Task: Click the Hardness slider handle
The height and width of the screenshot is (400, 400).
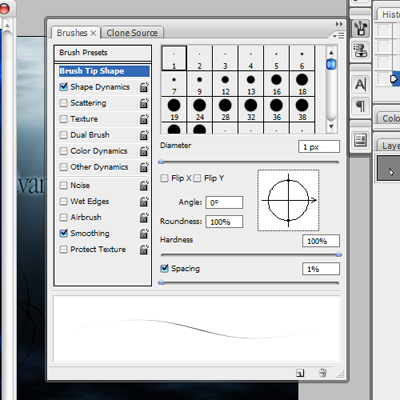Action: [339, 255]
